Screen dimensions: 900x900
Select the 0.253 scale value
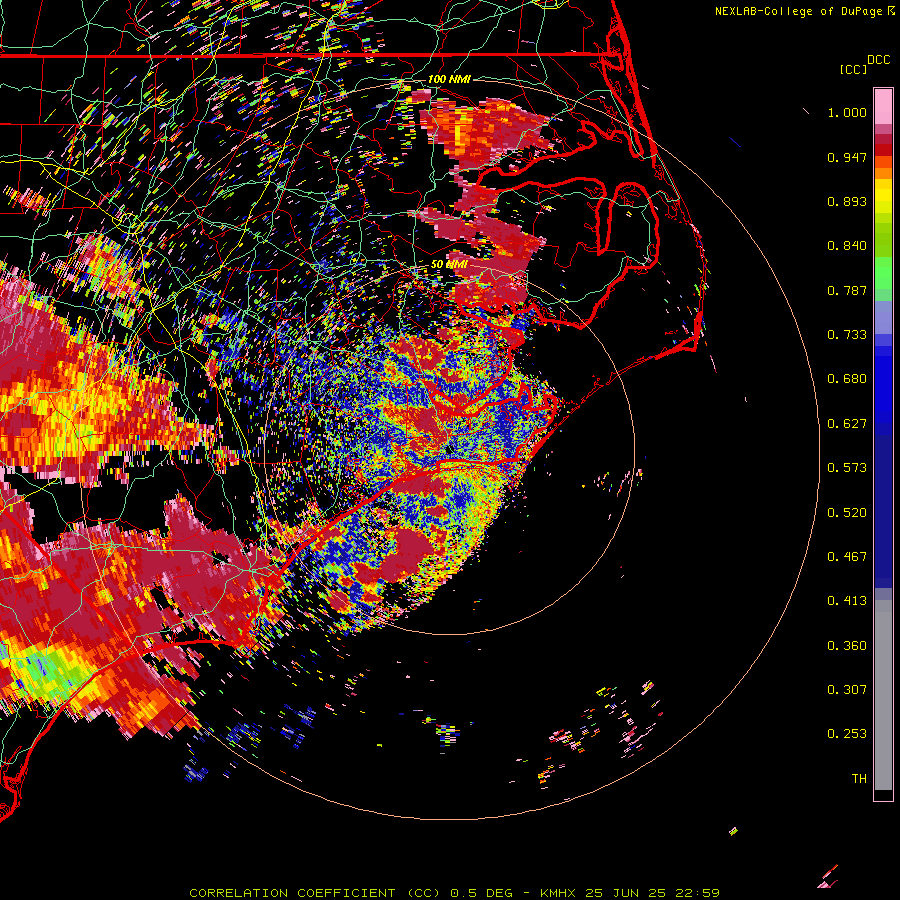[x=847, y=734]
